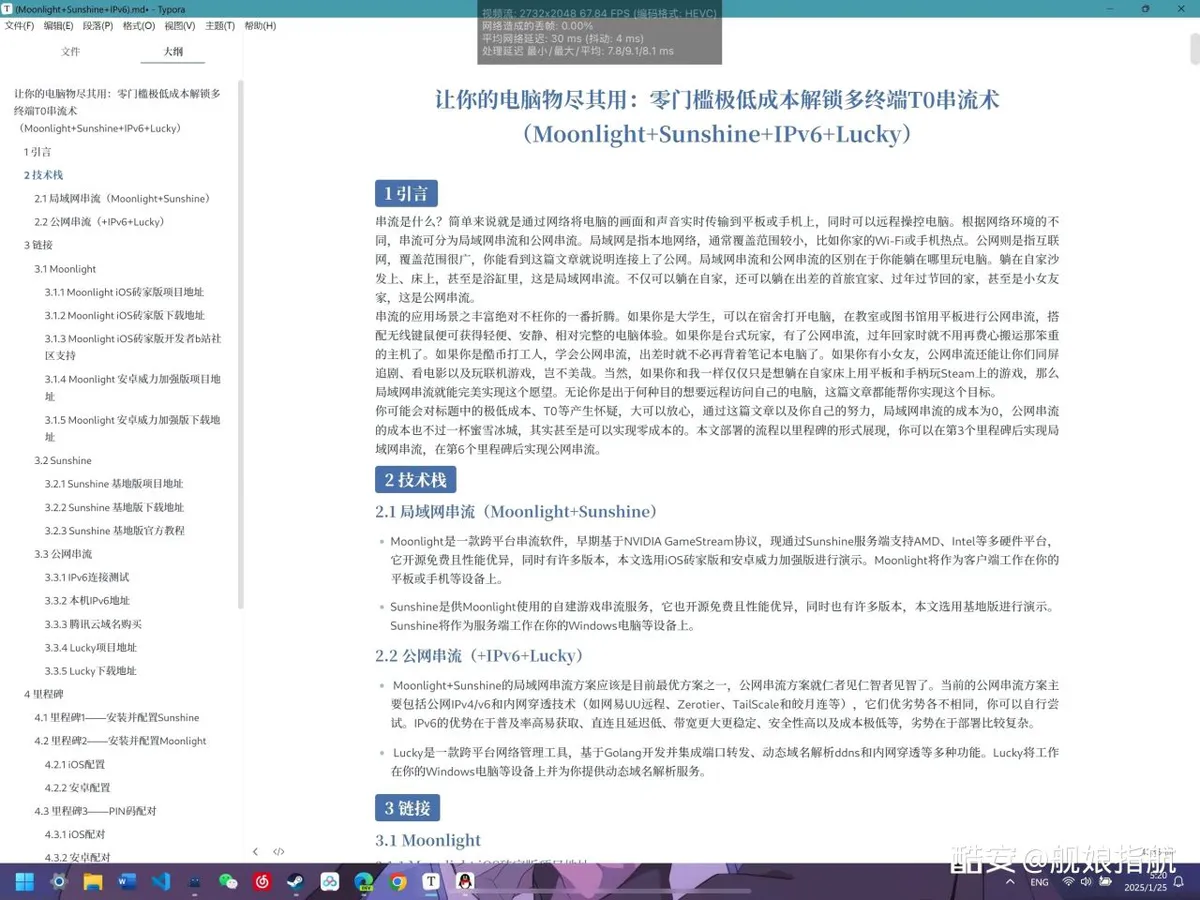Open the volume speaker tray control
Viewport: 1200px width, 900px height.
1087,882
